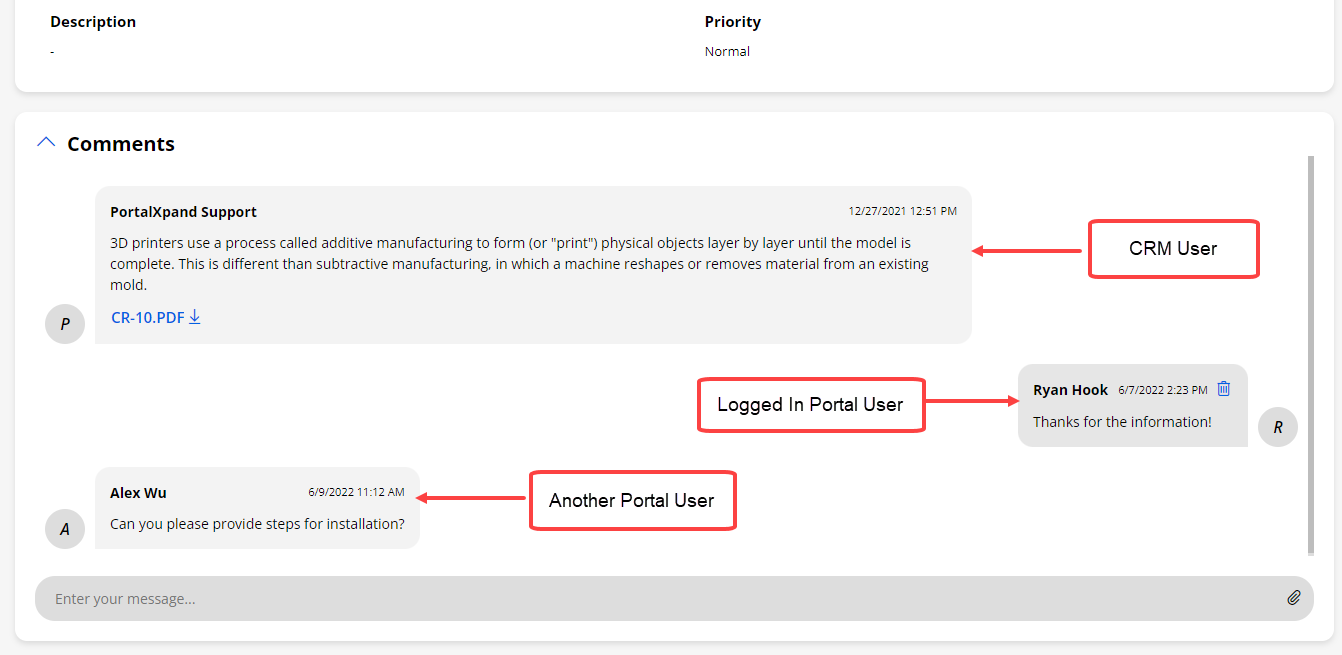The image size is (1342, 655).
Task: Collapse the Comments section chevron
Action: tap(46, 143)
